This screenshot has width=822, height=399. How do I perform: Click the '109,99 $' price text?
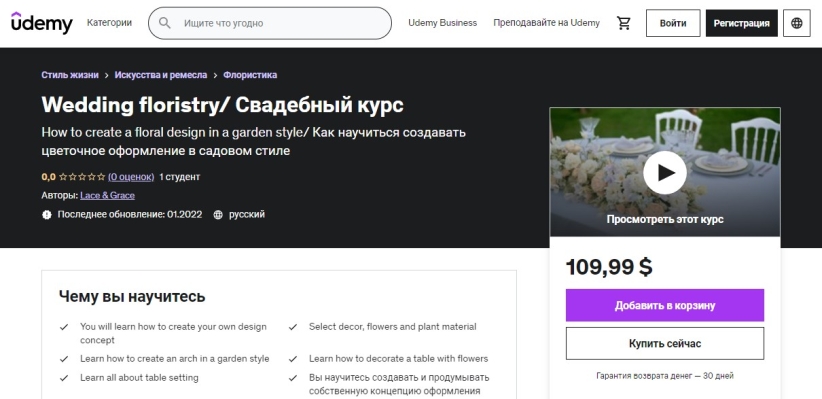609,267
